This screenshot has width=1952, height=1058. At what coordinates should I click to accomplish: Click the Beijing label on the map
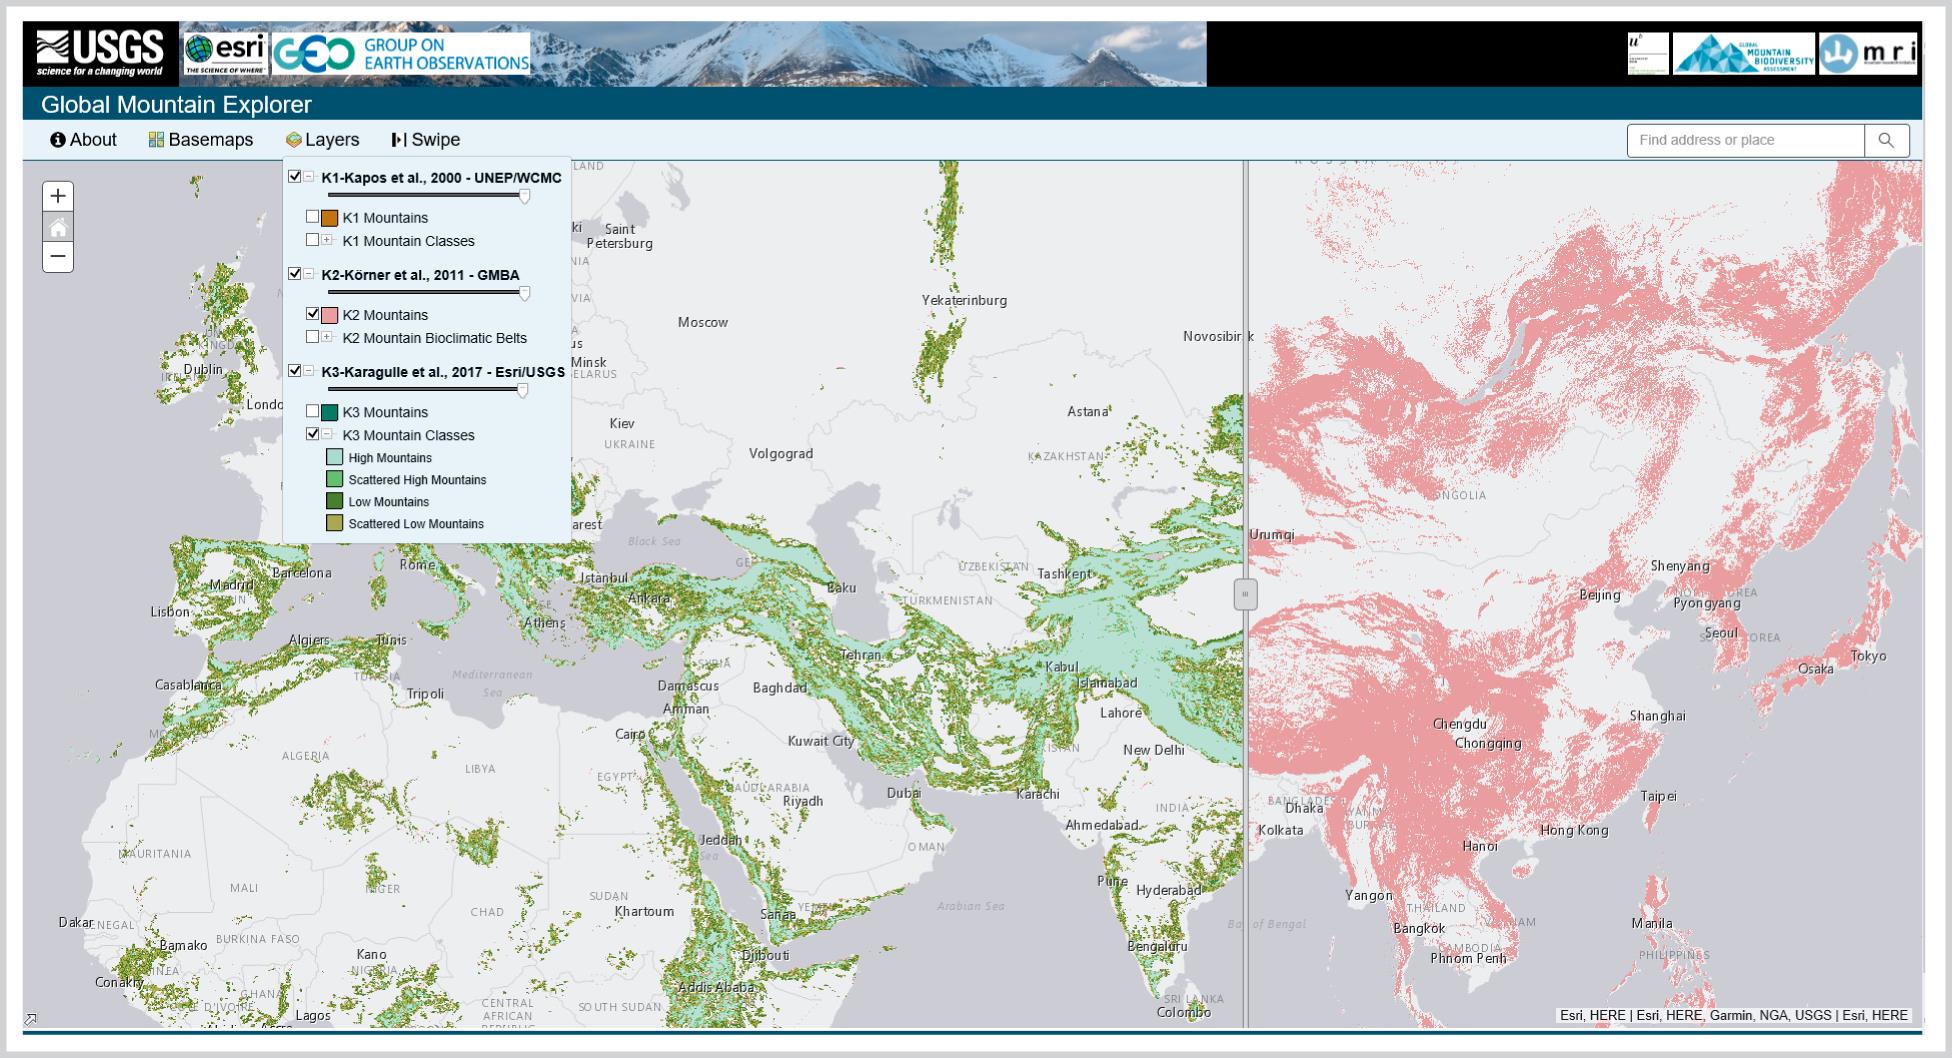point(1599,595)
